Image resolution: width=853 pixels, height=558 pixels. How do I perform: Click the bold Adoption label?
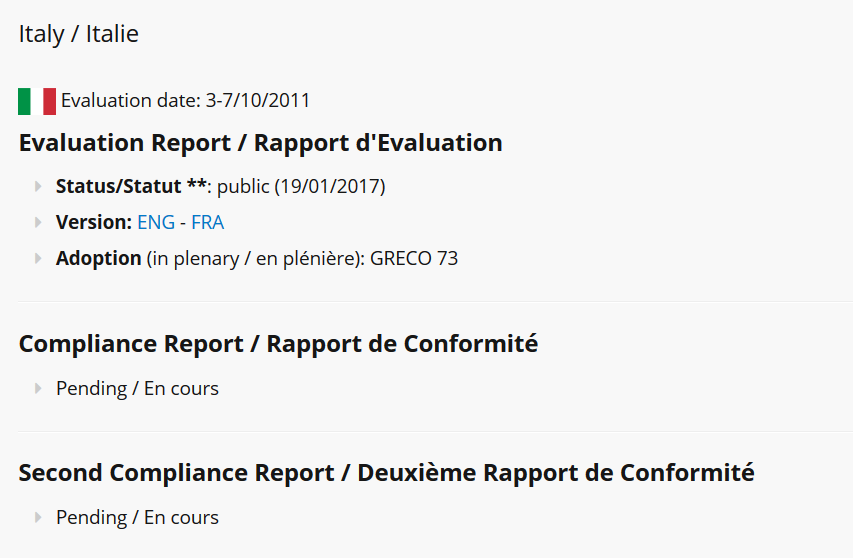click(98, 258)
